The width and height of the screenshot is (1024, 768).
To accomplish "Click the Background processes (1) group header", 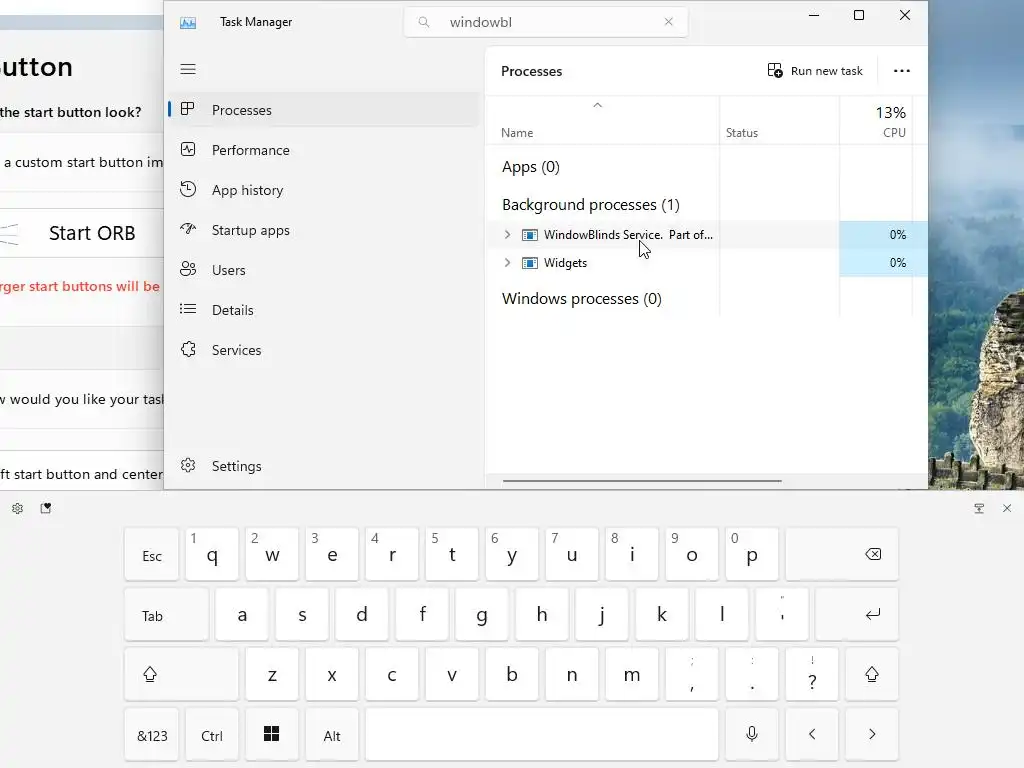I will pyautogui.click(x=590, y=205).
